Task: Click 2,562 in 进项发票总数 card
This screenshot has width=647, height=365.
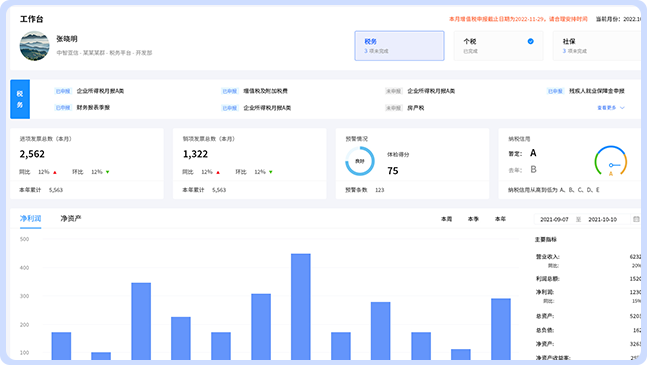Action: [32, 154]
